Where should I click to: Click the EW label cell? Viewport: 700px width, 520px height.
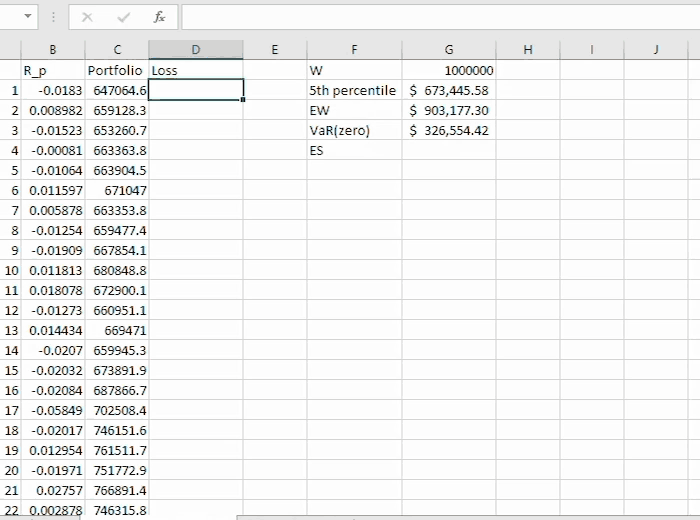point(354,110)
